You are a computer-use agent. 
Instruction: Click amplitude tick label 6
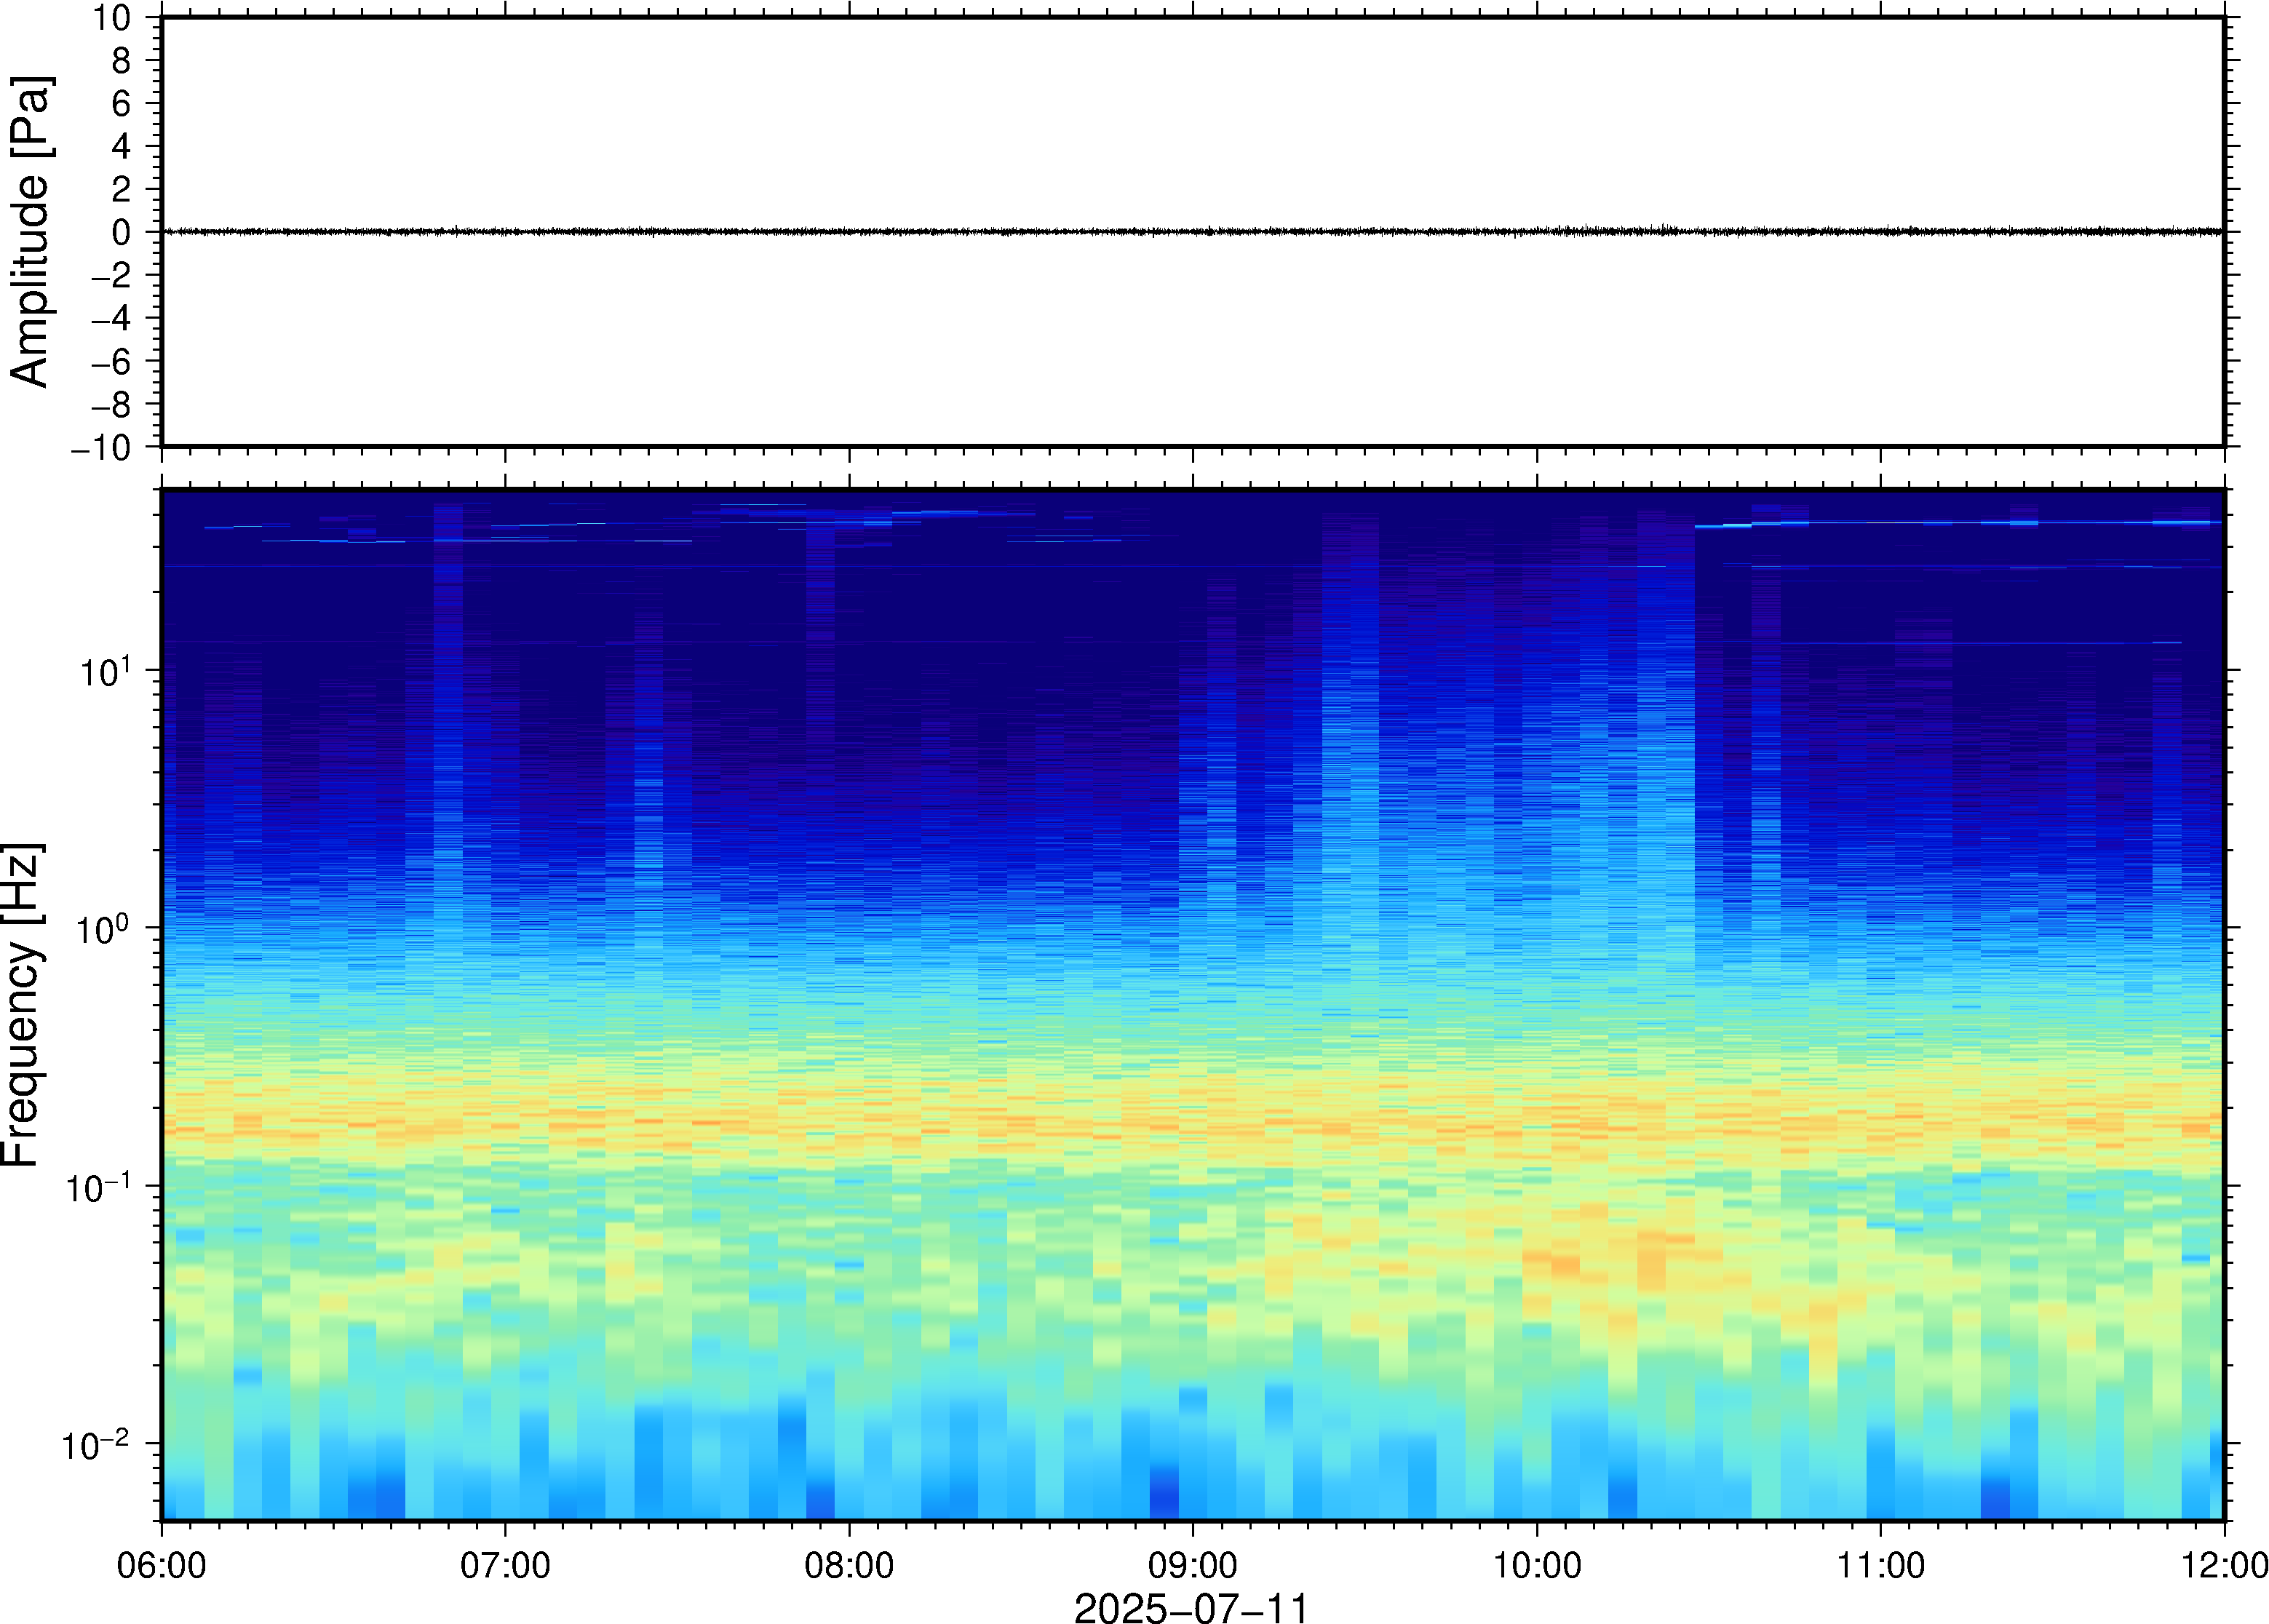pos(121,103)
